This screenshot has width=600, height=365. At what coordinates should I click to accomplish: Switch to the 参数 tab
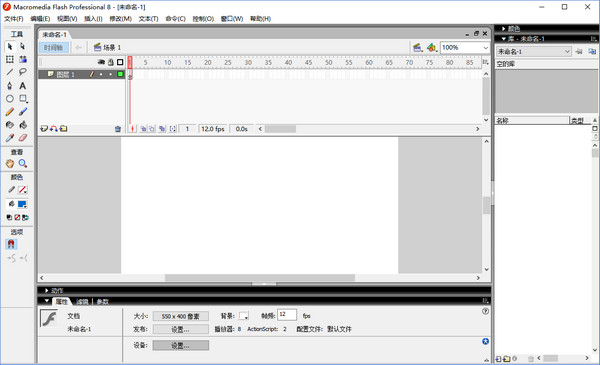click(x=103, y=302)
